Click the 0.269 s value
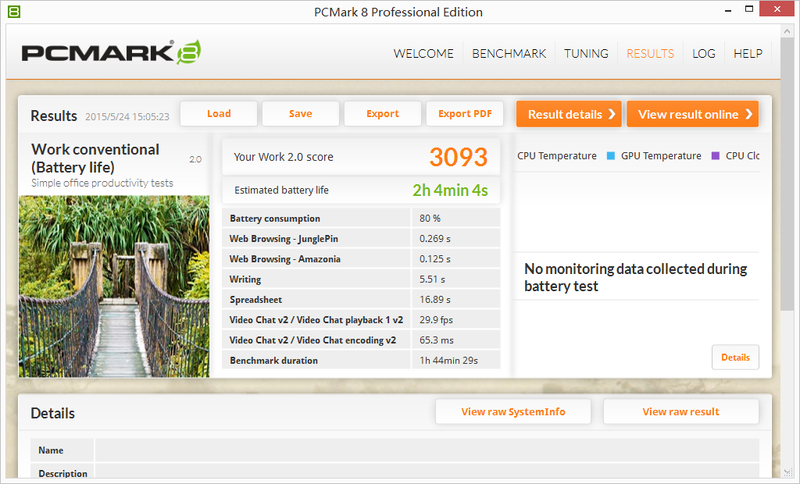This screenshot has width=800, height=484. (x=435, y=239)
